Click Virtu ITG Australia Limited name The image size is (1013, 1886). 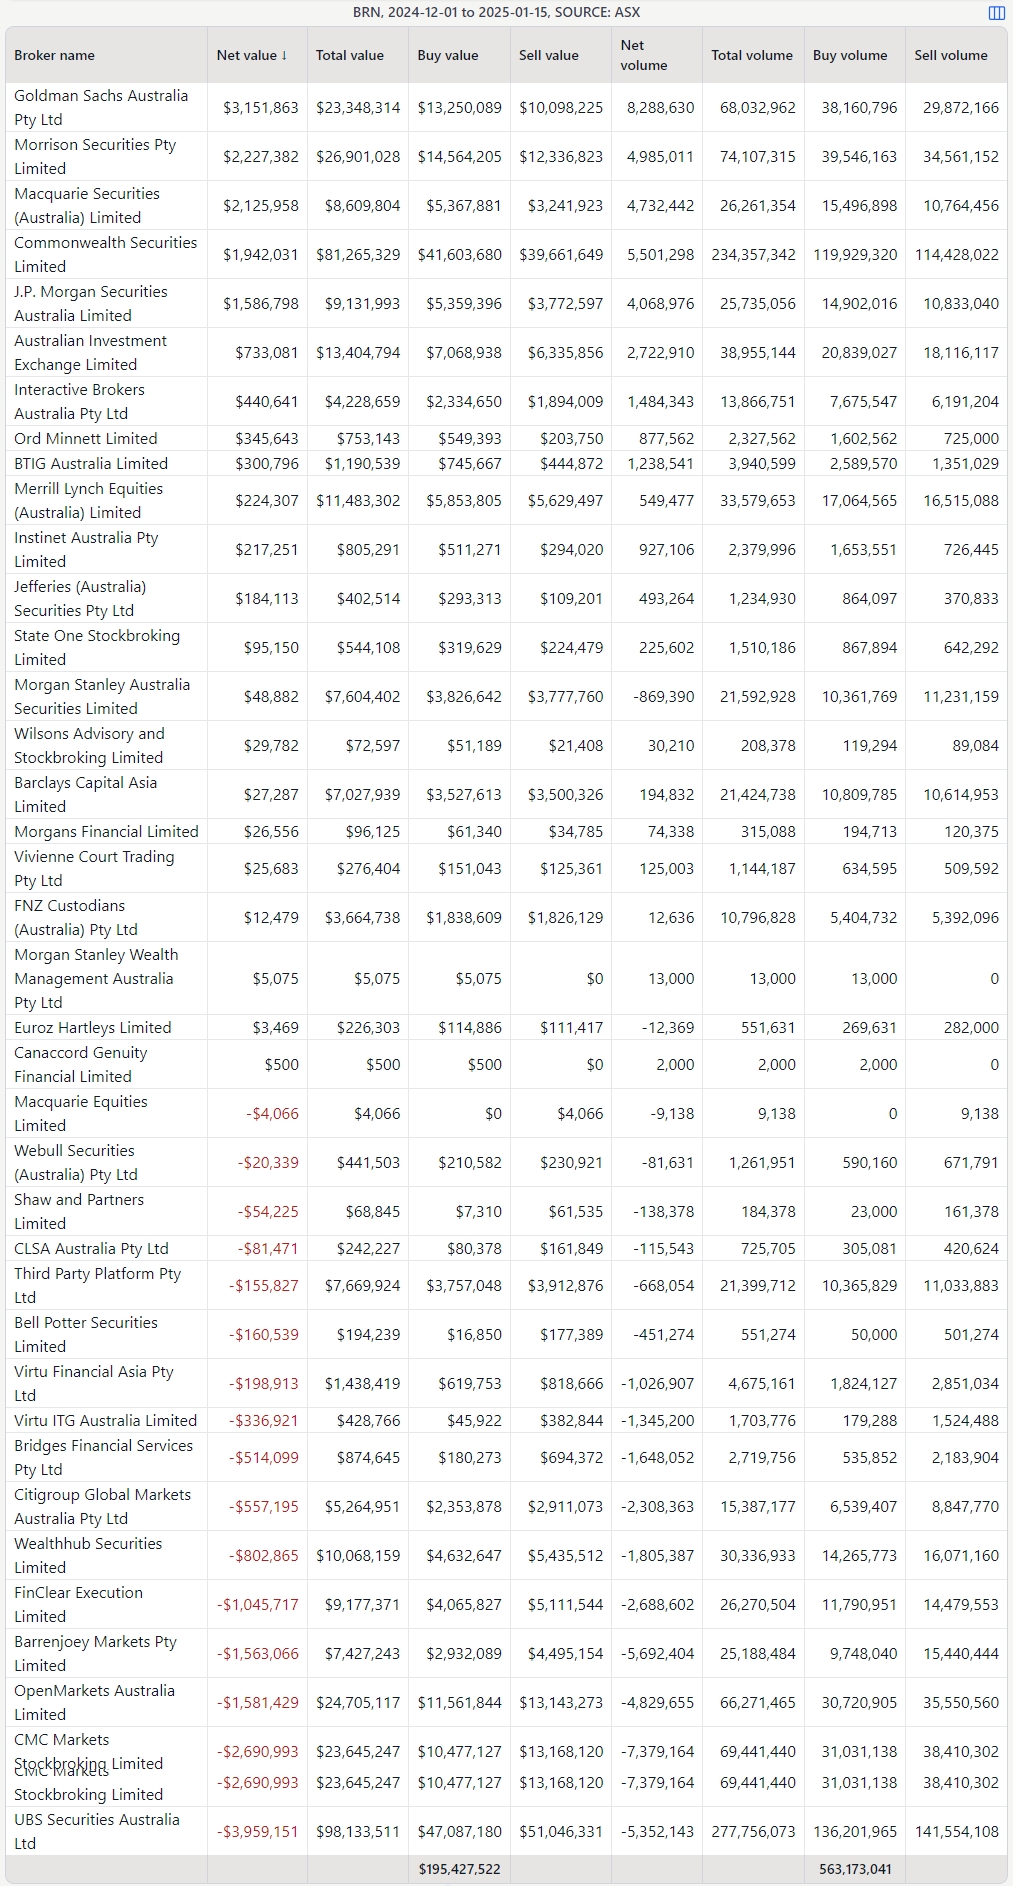click(105, 1420)
